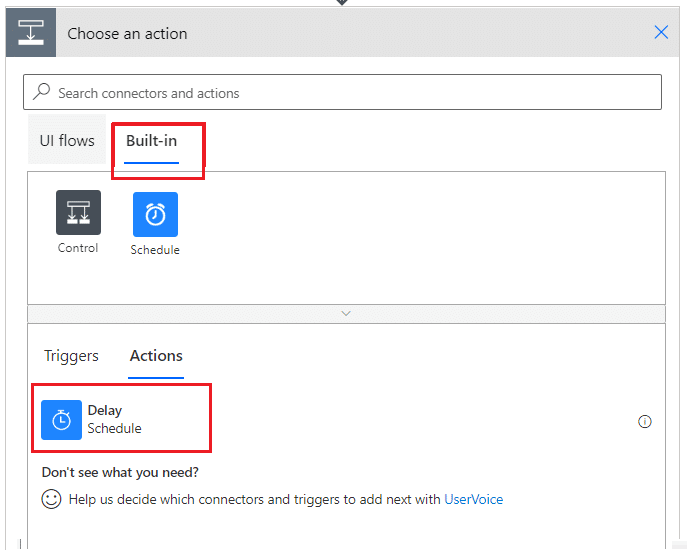The image size is (687, 550).
Task: Close the Choose an action panel
Action: (661, 32)
